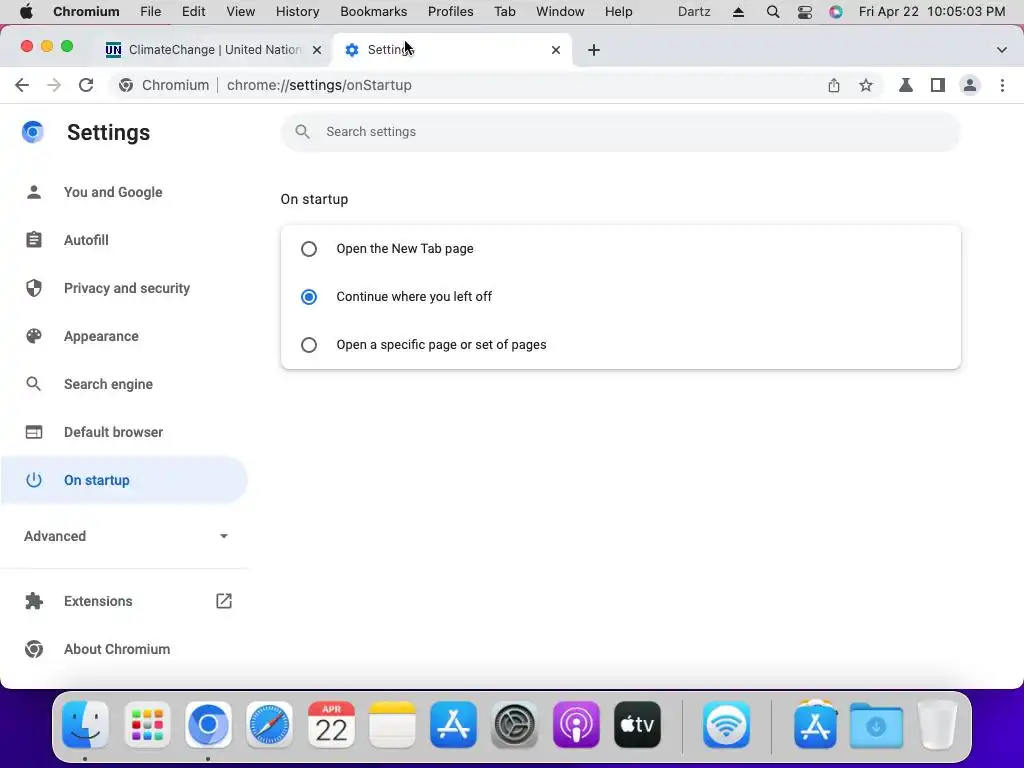Open the experiments flask icon

click(x=906, y=85)
